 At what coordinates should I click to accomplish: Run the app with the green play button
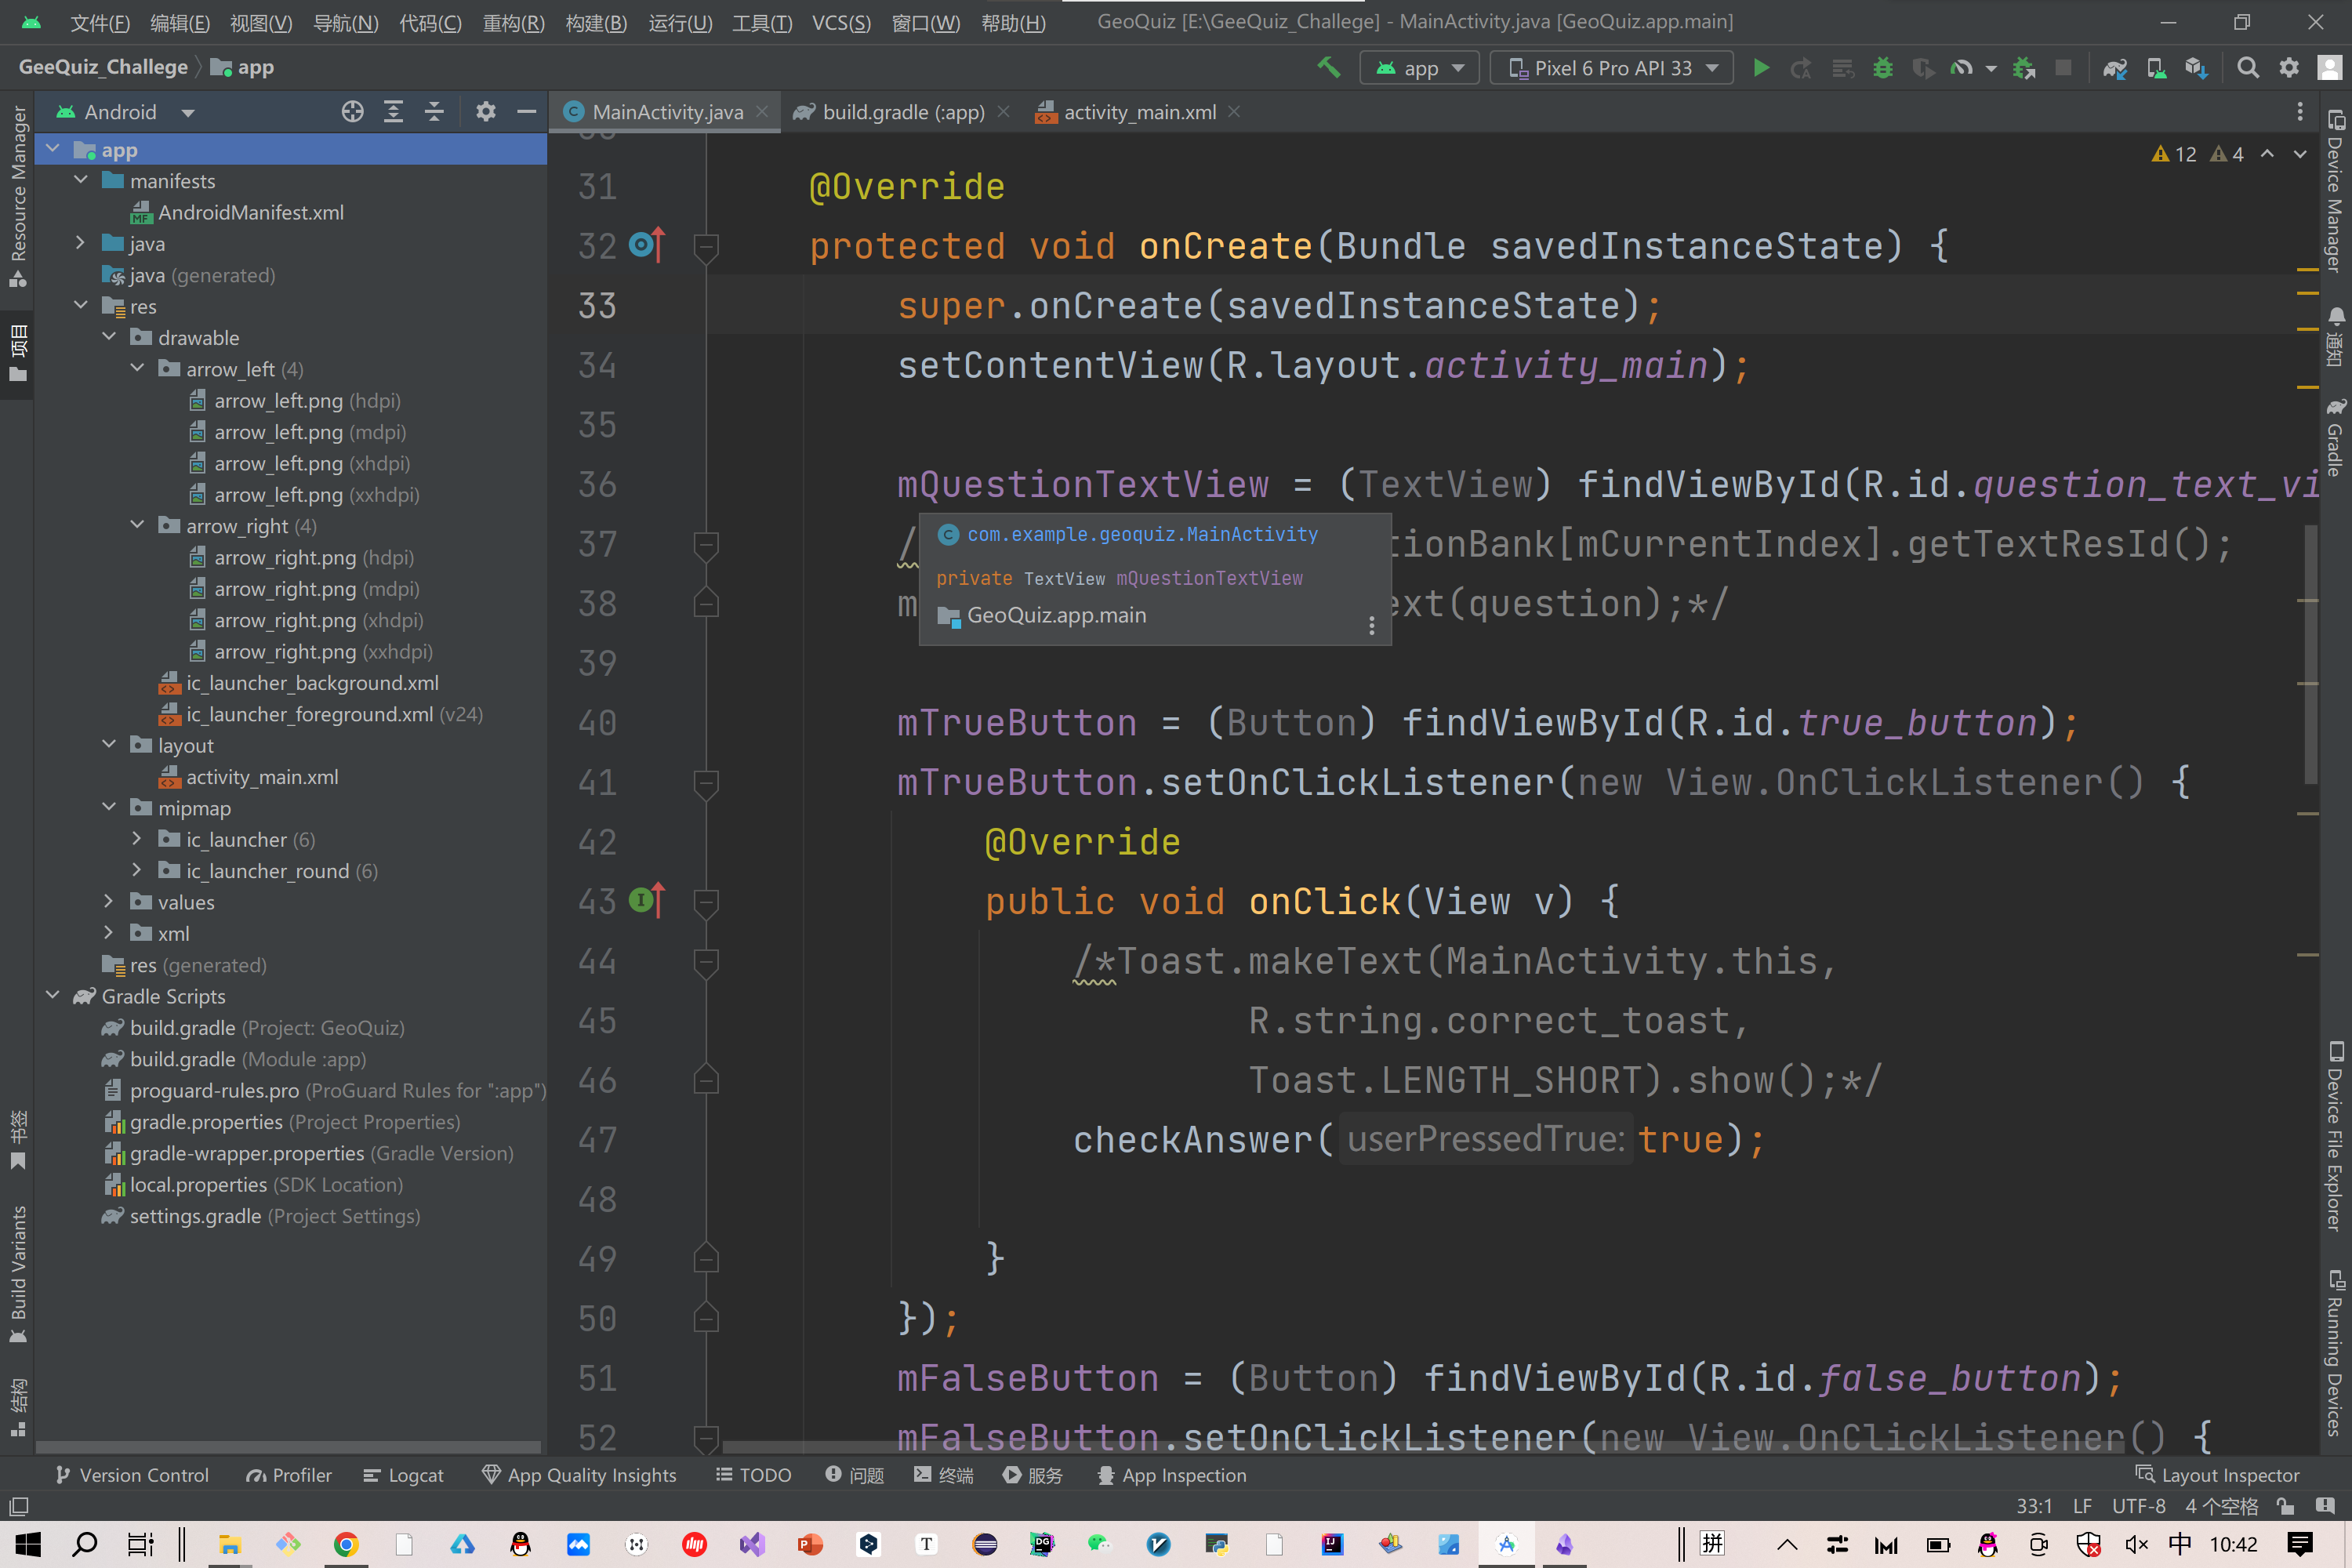1761,68
